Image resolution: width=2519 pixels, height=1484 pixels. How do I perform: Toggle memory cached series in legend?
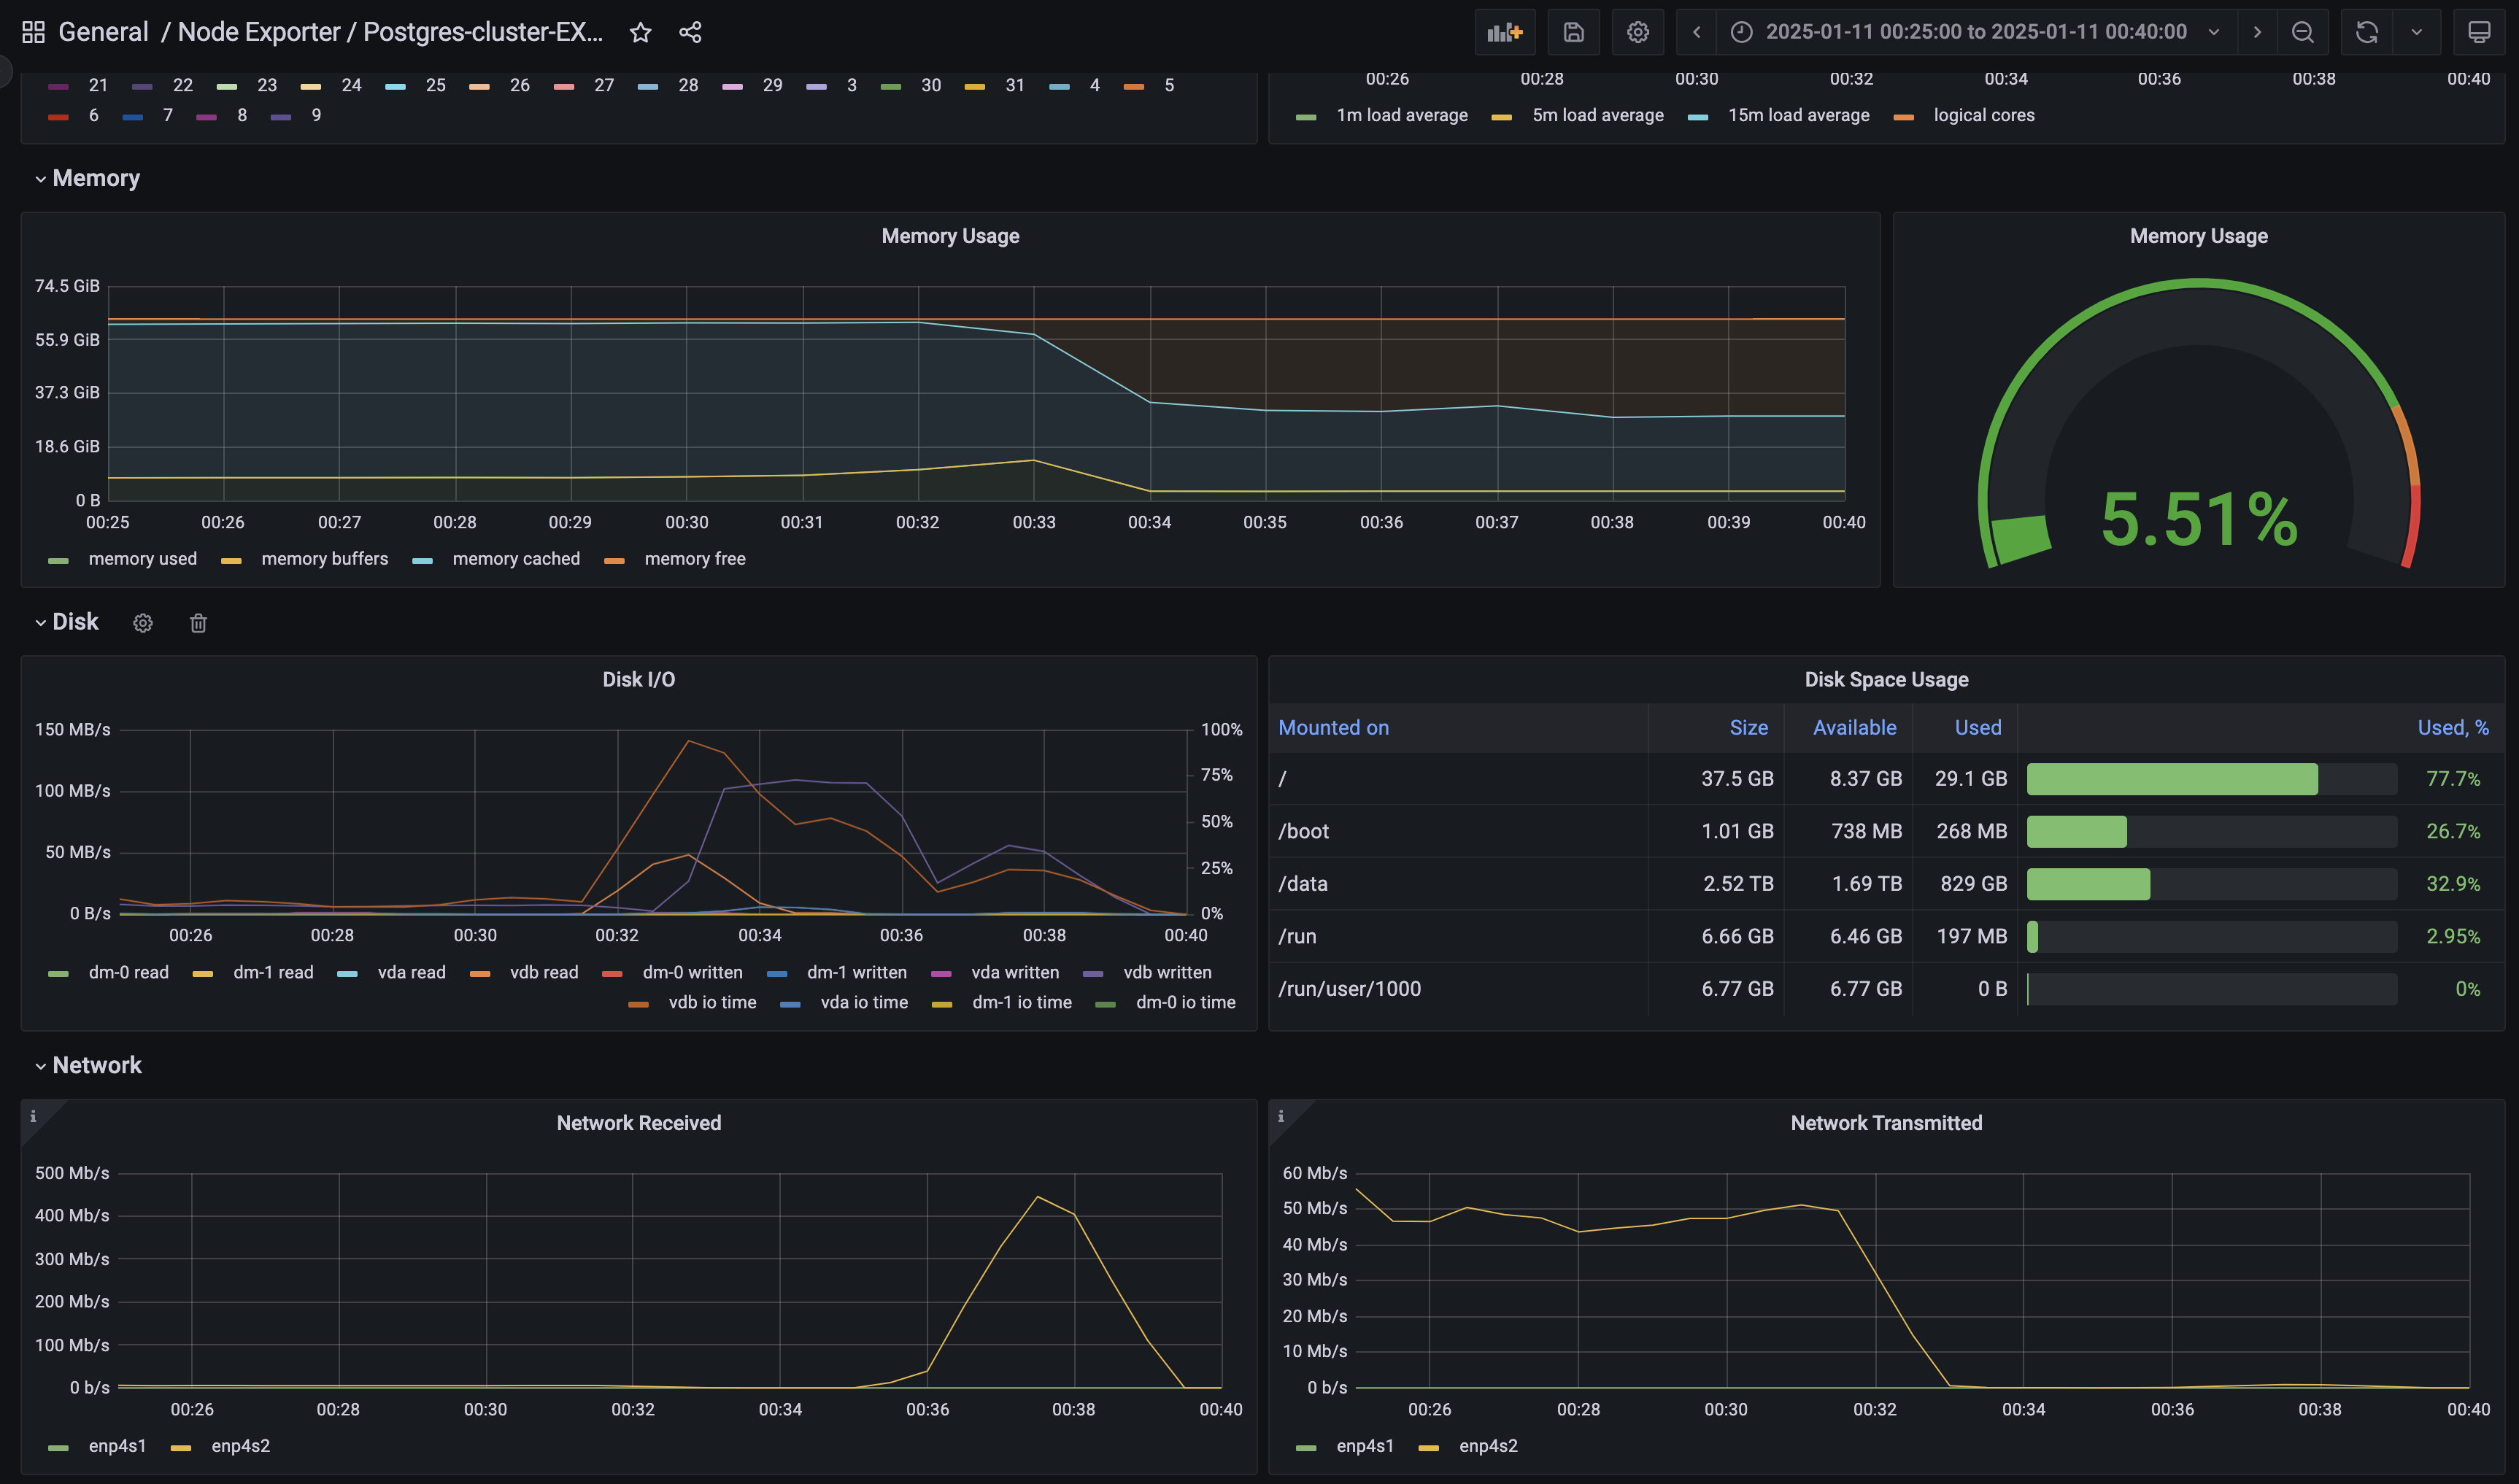click(x=516, y=559)
